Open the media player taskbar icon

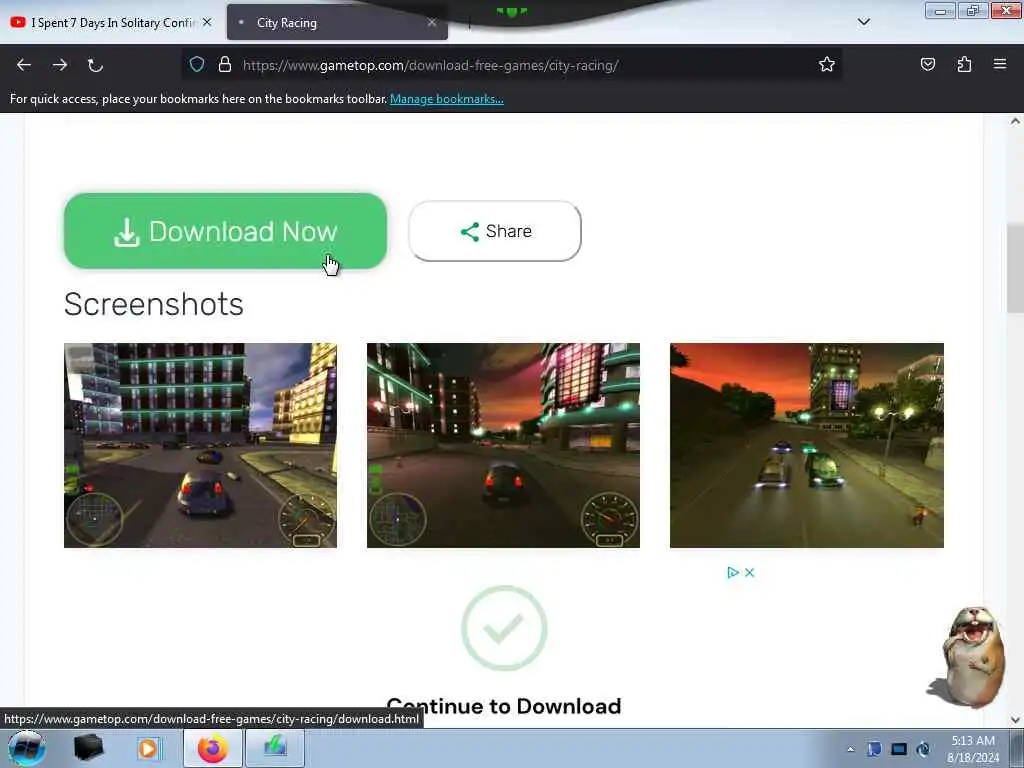click(x=148, y=748)
